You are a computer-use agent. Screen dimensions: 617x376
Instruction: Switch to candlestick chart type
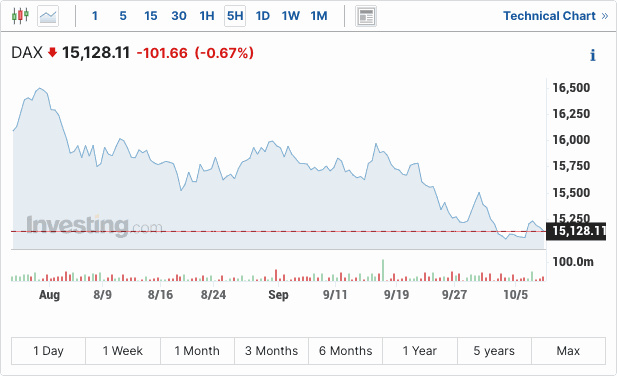(20, 16)
